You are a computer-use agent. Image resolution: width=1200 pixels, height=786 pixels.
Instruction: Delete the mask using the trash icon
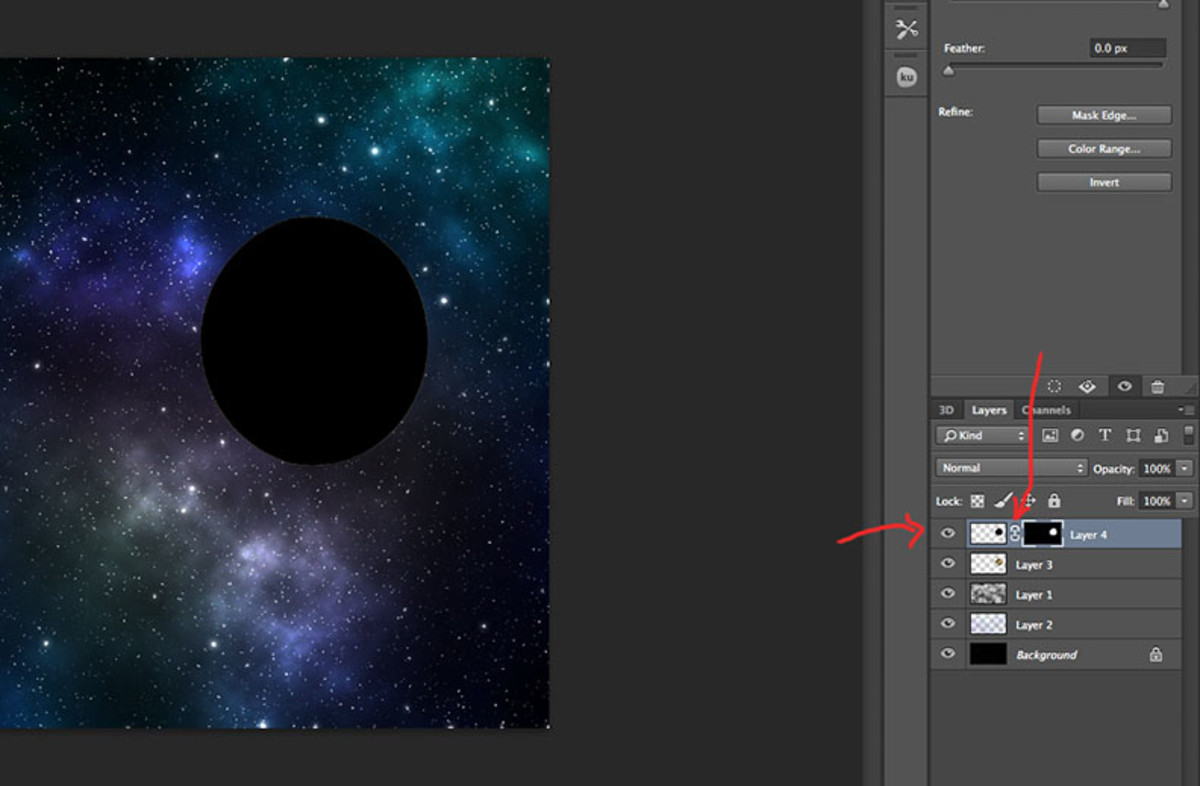(x=1157, y=387)
